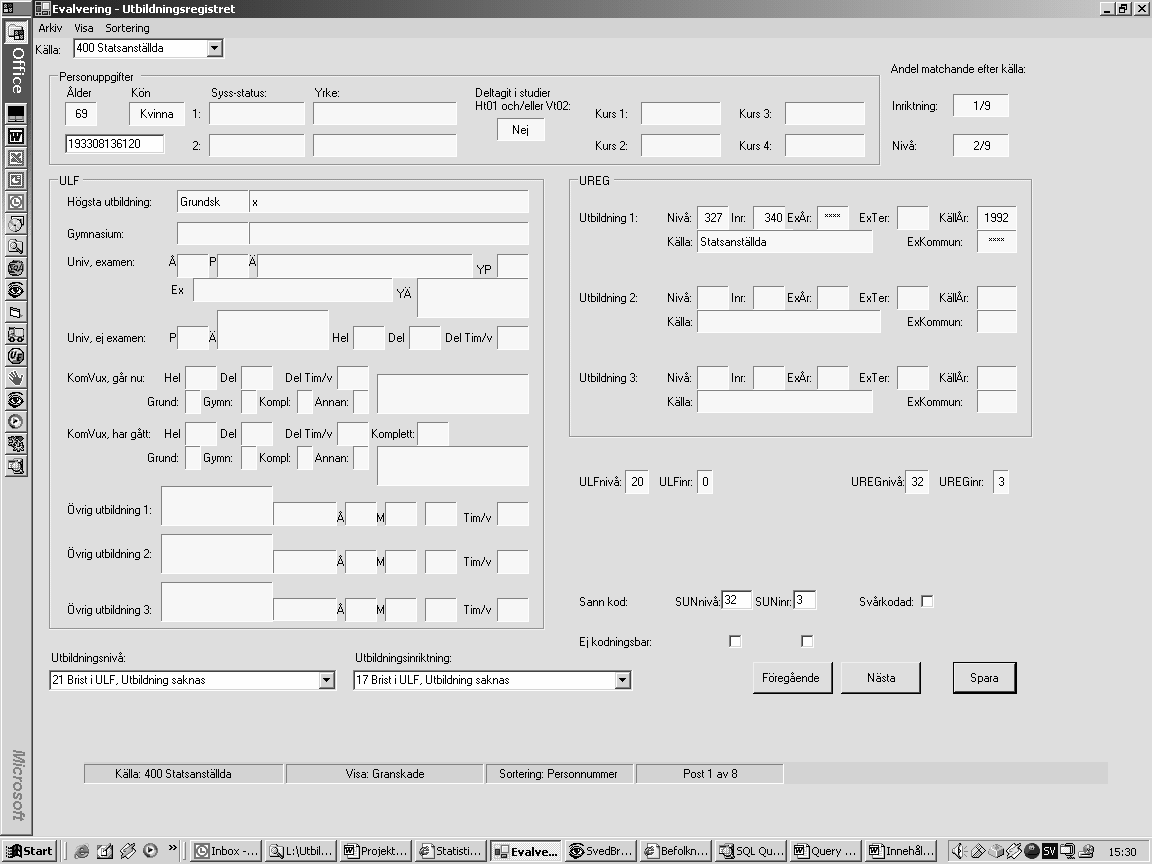The height and width of the screenshot is (864, 1152).
Task: Click into the SUNnivå field
Action: [x=736, y=600]
